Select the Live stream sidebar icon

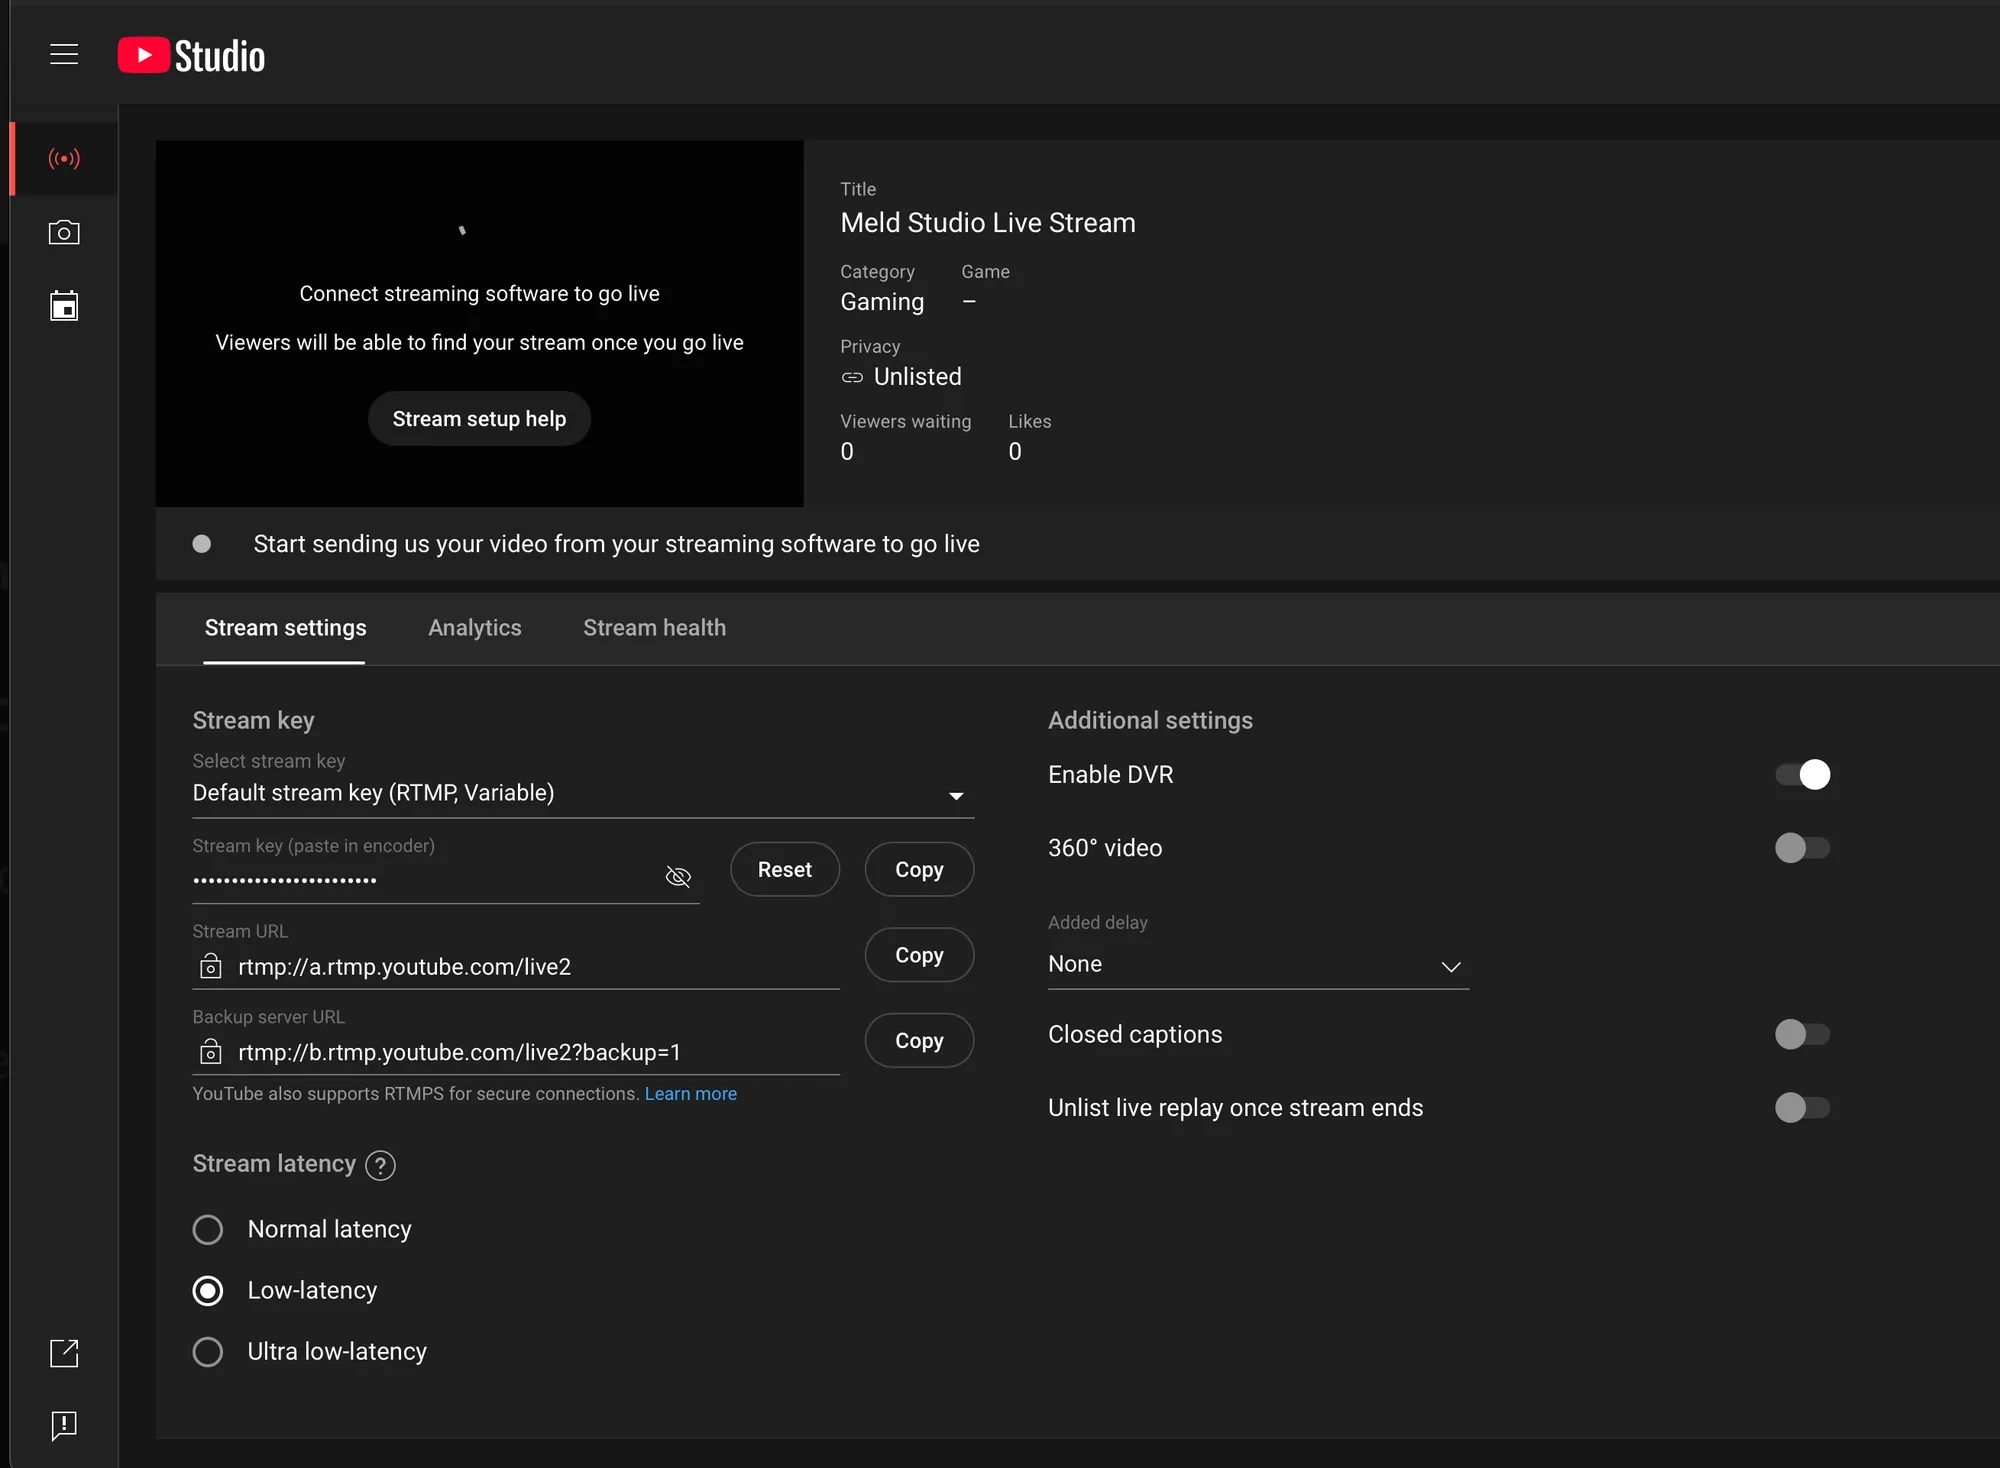pos(63,158)
